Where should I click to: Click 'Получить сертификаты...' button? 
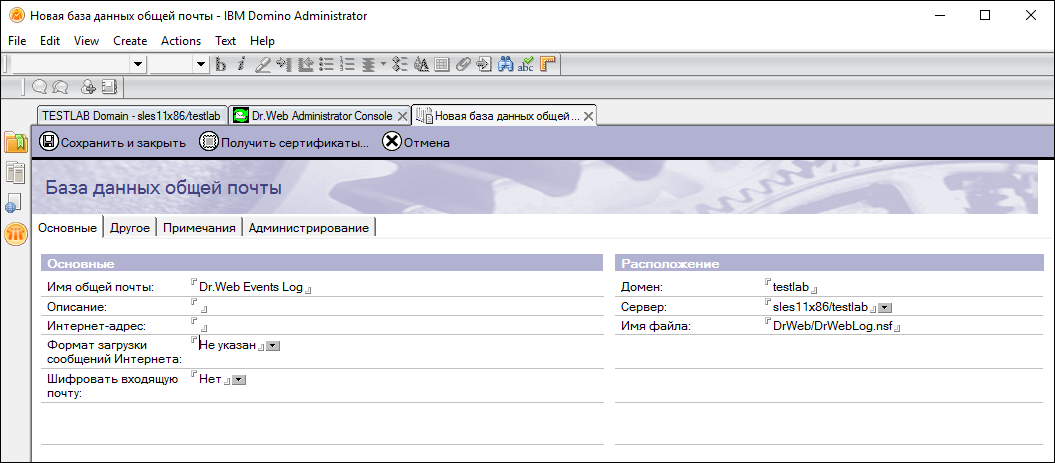pyautogui.click(x=285, y=143)
